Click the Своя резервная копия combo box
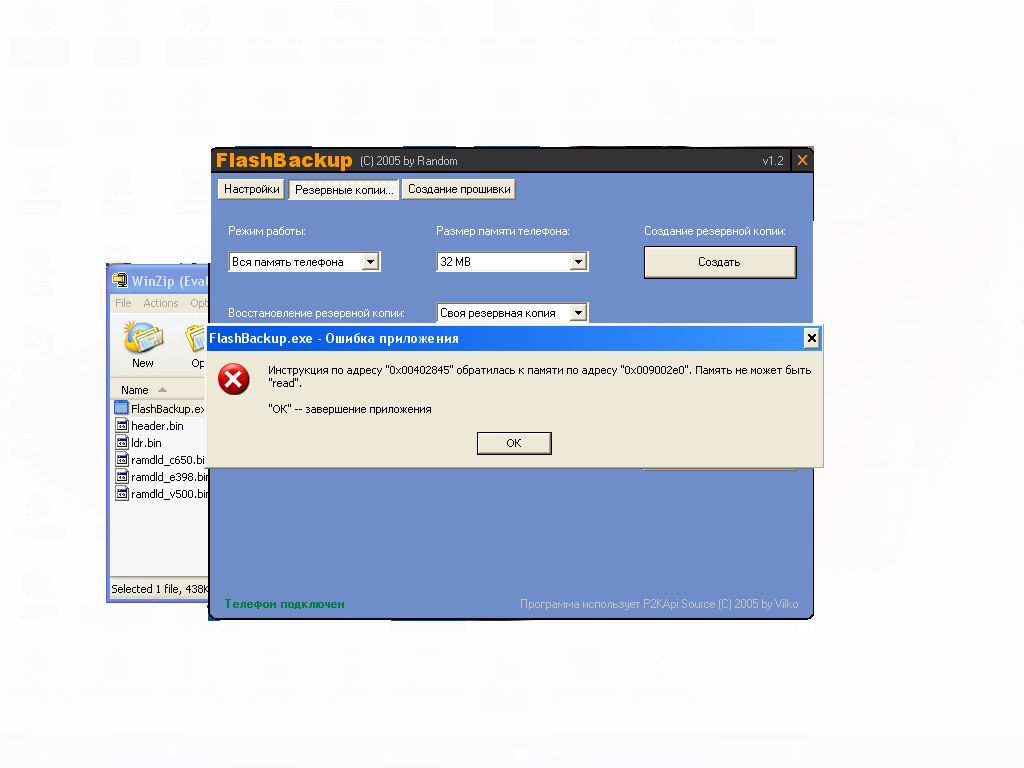1024x768 pixels. (x=513, y=313)
